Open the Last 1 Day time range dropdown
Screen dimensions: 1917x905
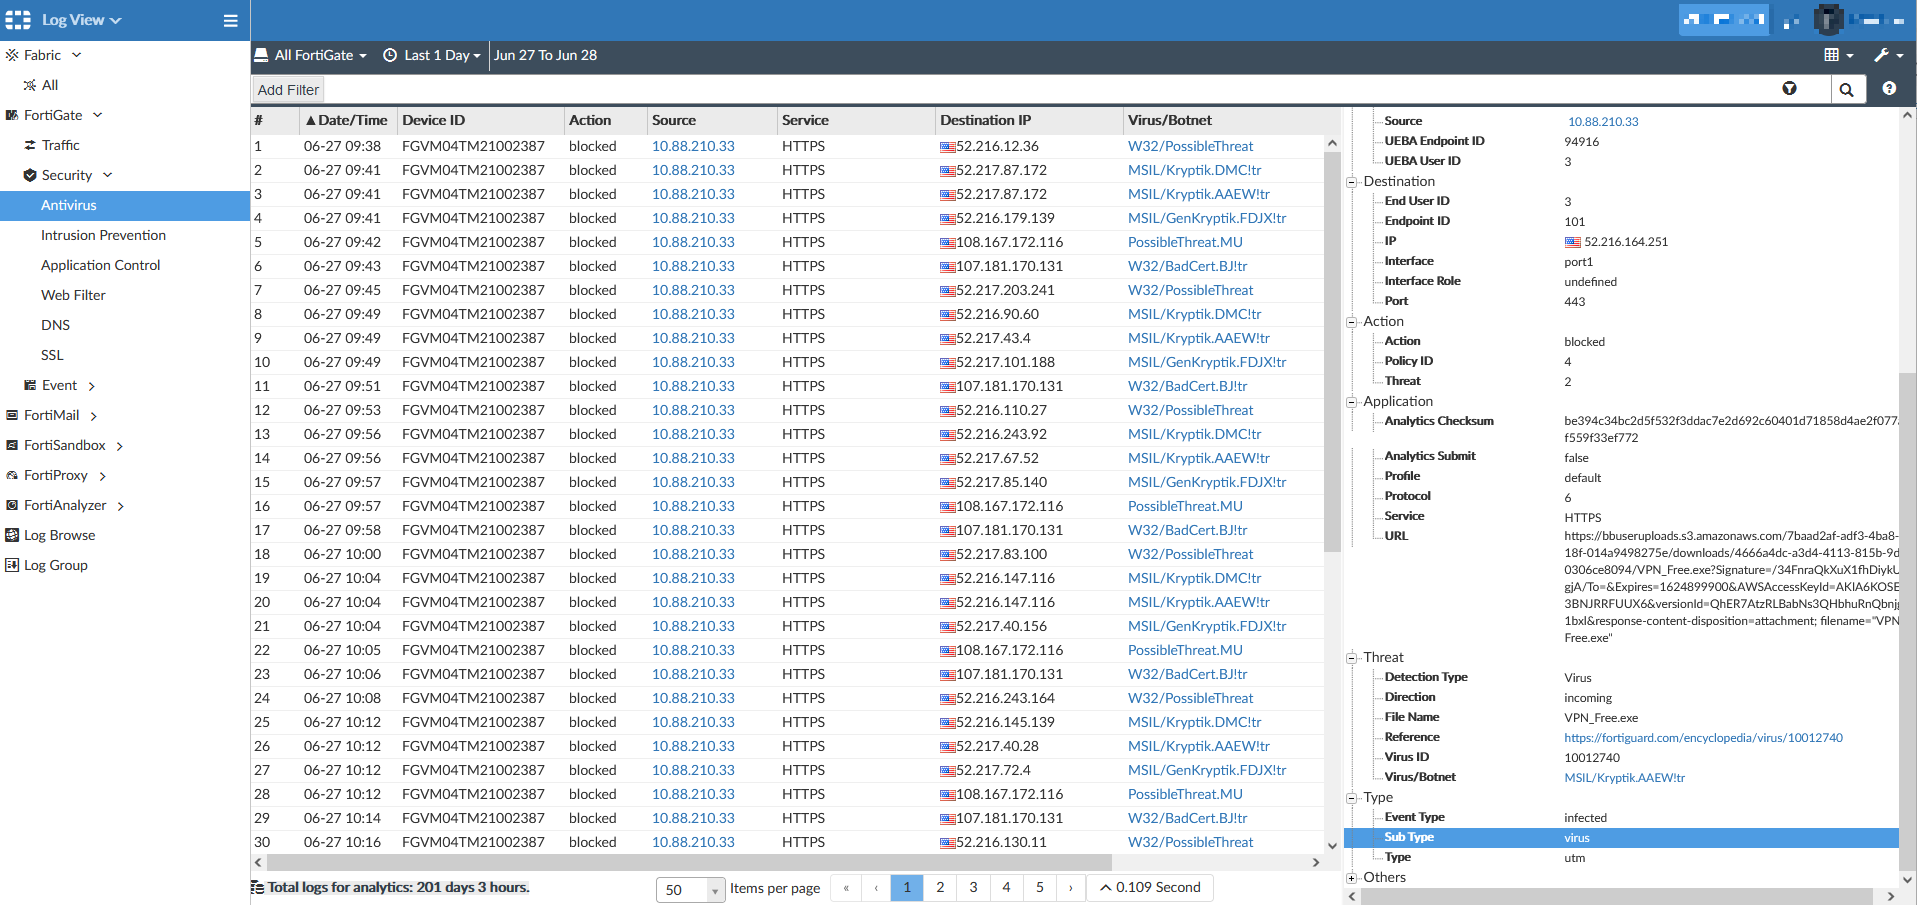[x=431, y=55]
